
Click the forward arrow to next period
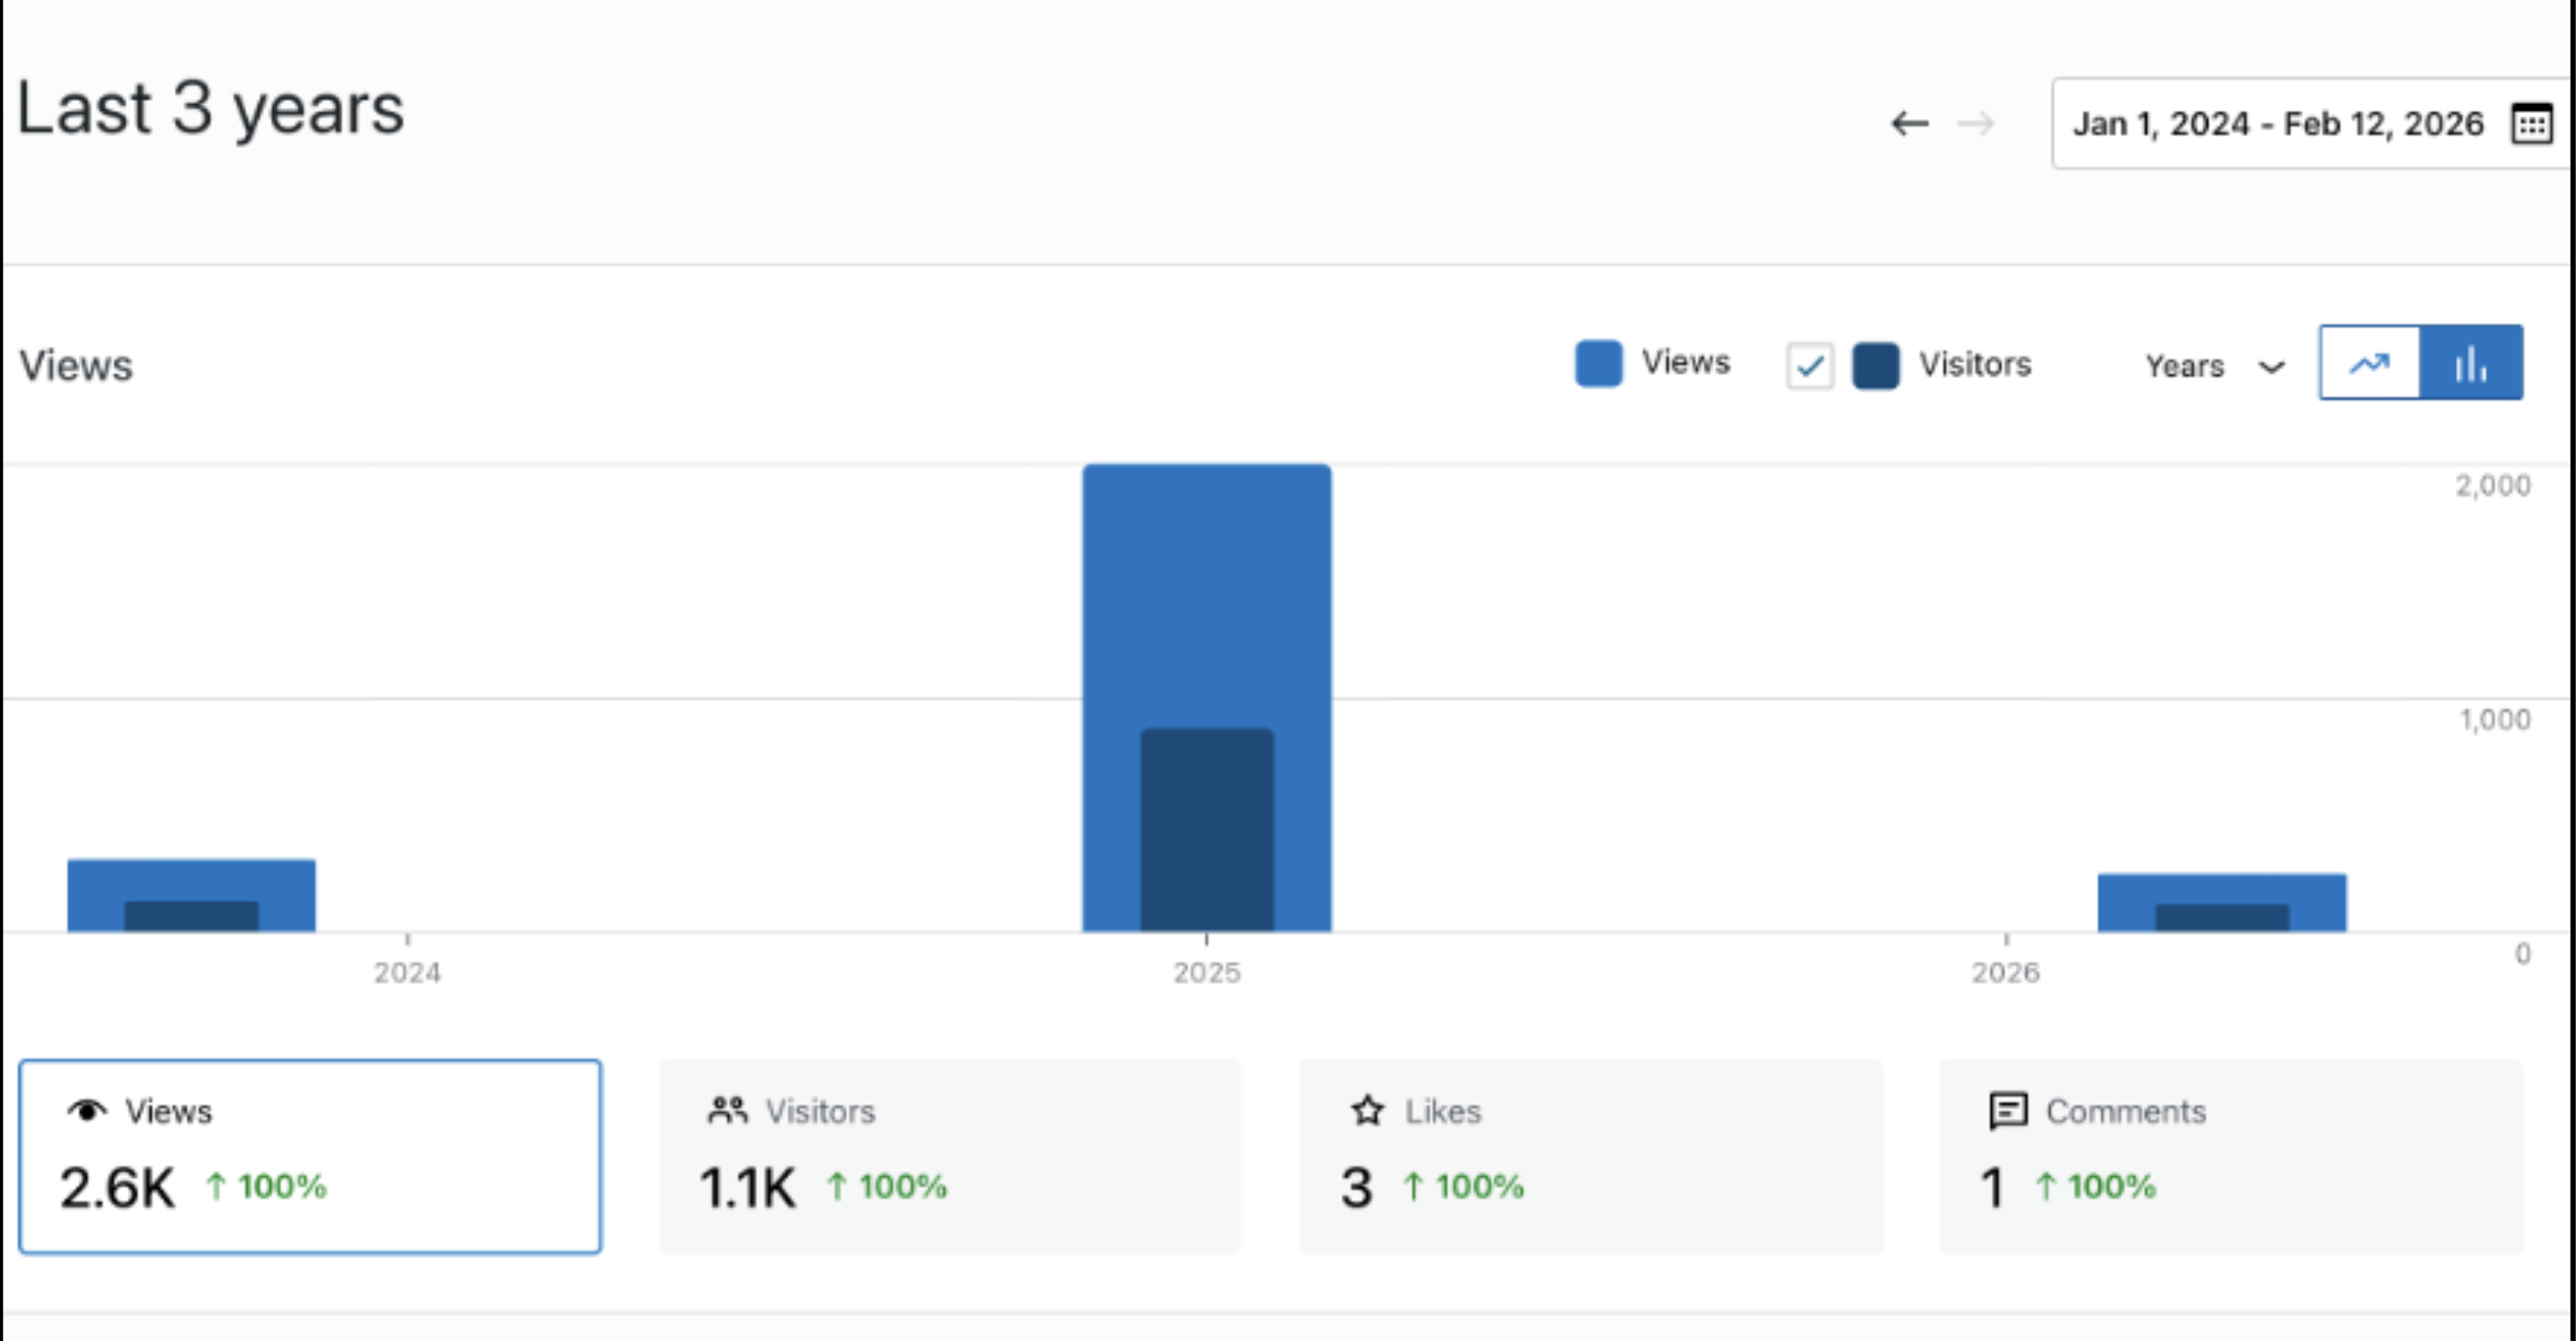1975,124
